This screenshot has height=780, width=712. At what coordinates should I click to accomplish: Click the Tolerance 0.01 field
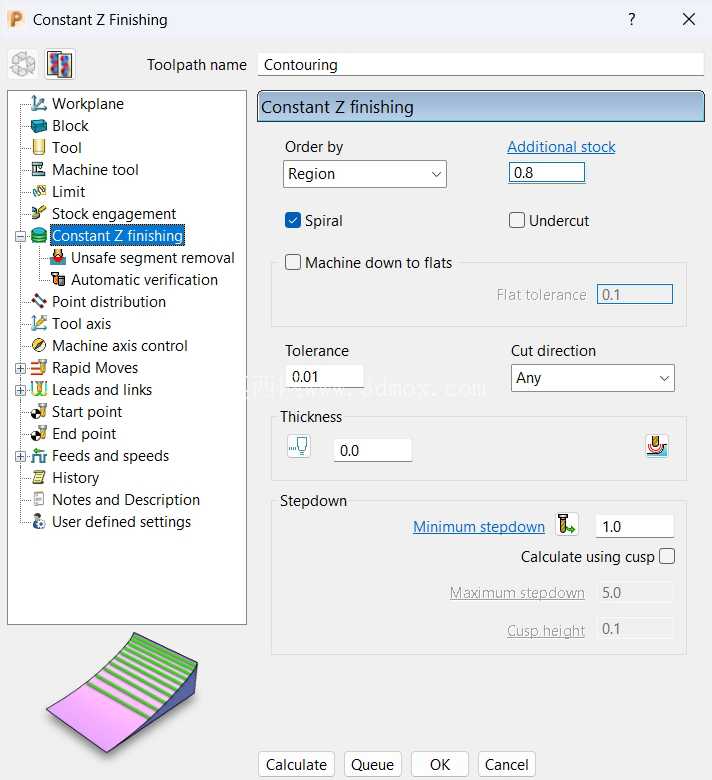pyautogui.click(x=324, y=376)
